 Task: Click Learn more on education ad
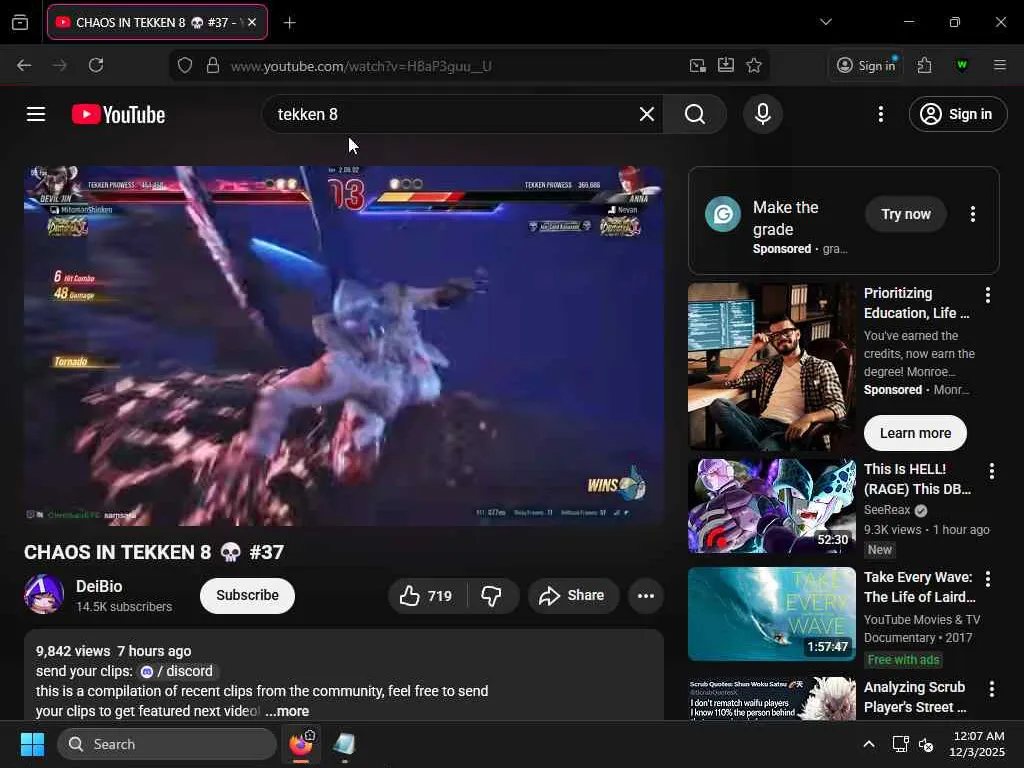(x=915, y=433)
